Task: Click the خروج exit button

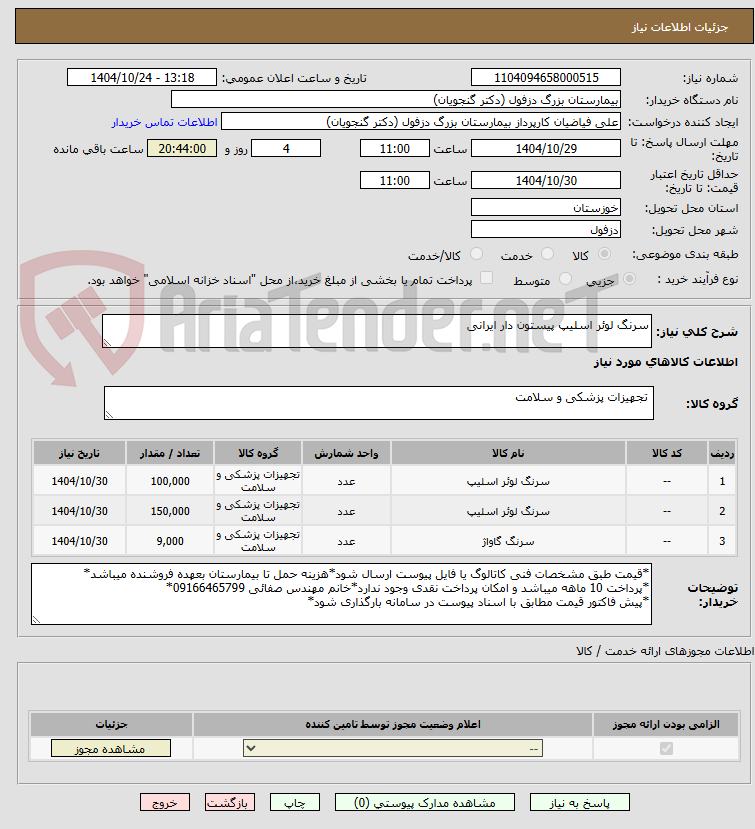Action: point(164,803)
